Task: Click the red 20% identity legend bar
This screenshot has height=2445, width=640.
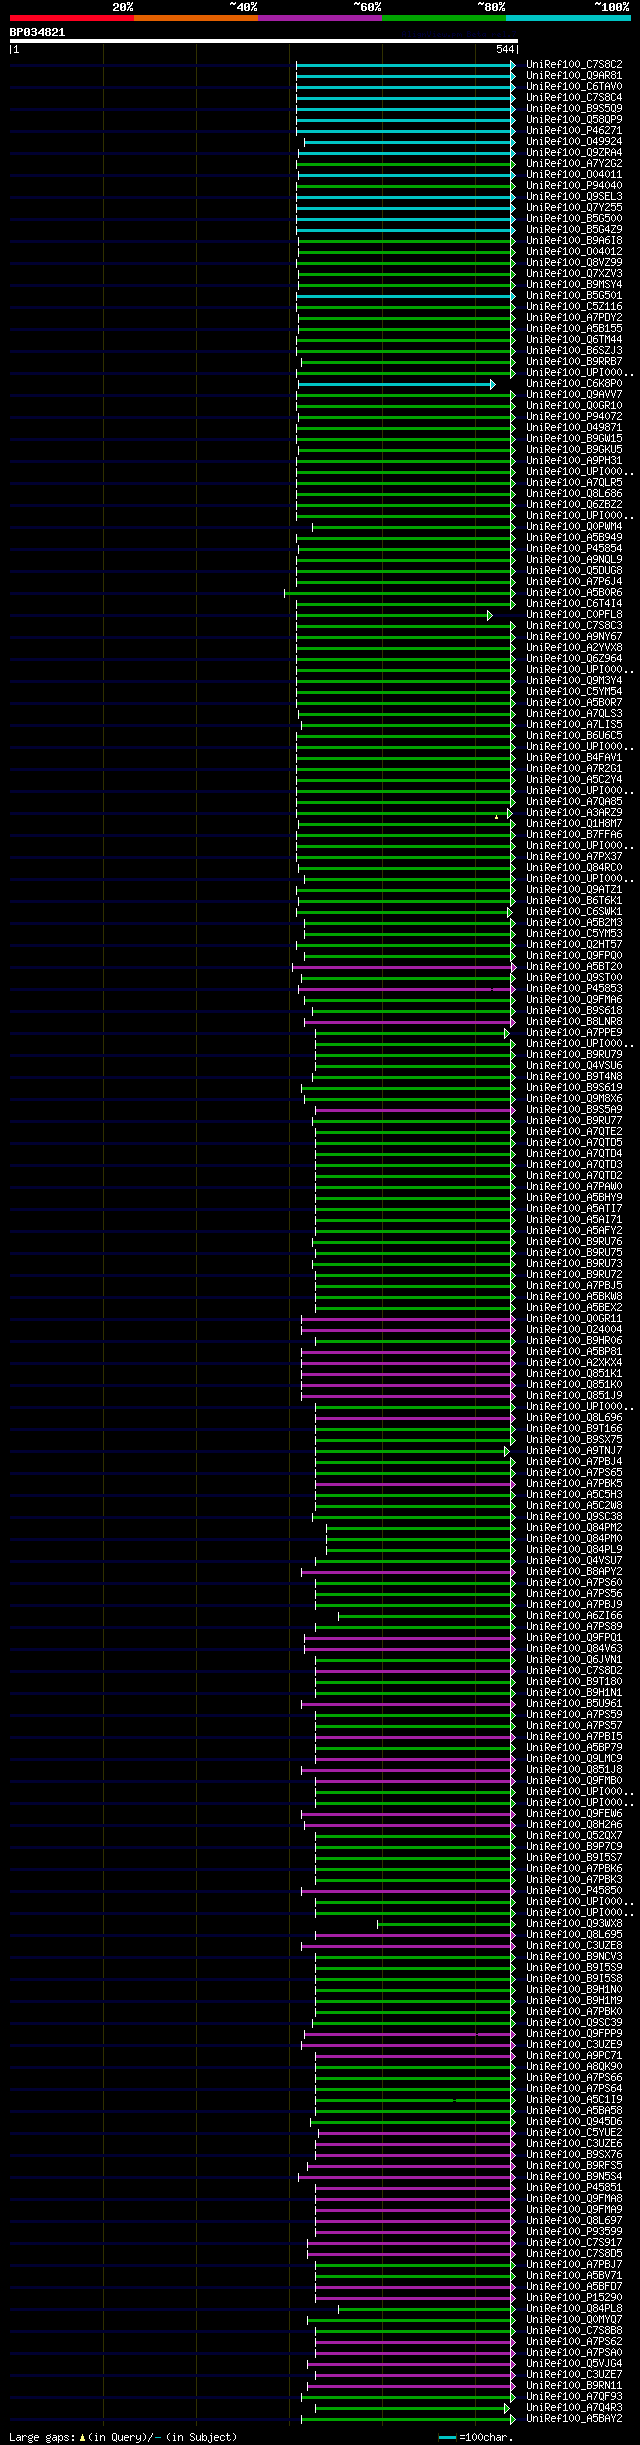Action: tap(72, 18)
